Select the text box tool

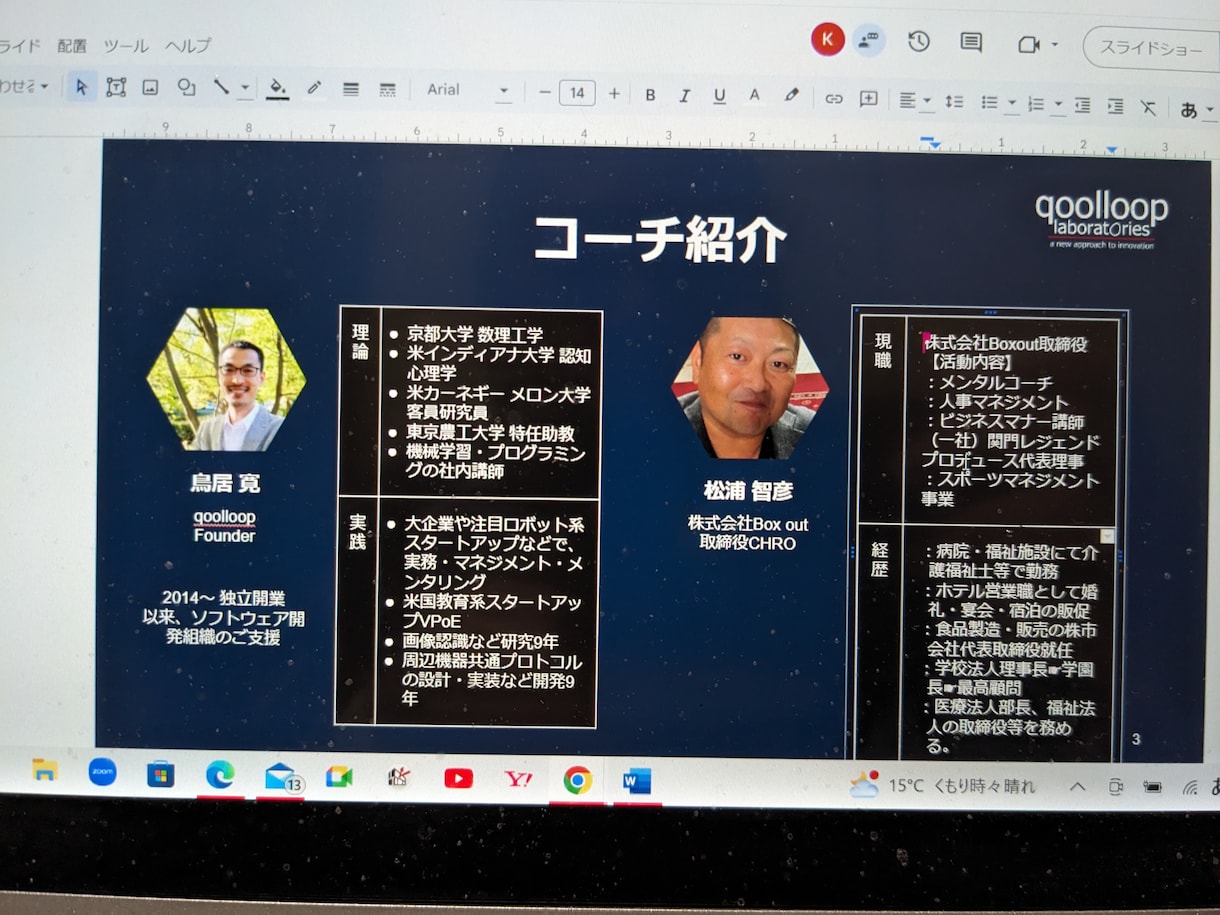(116, 88)
